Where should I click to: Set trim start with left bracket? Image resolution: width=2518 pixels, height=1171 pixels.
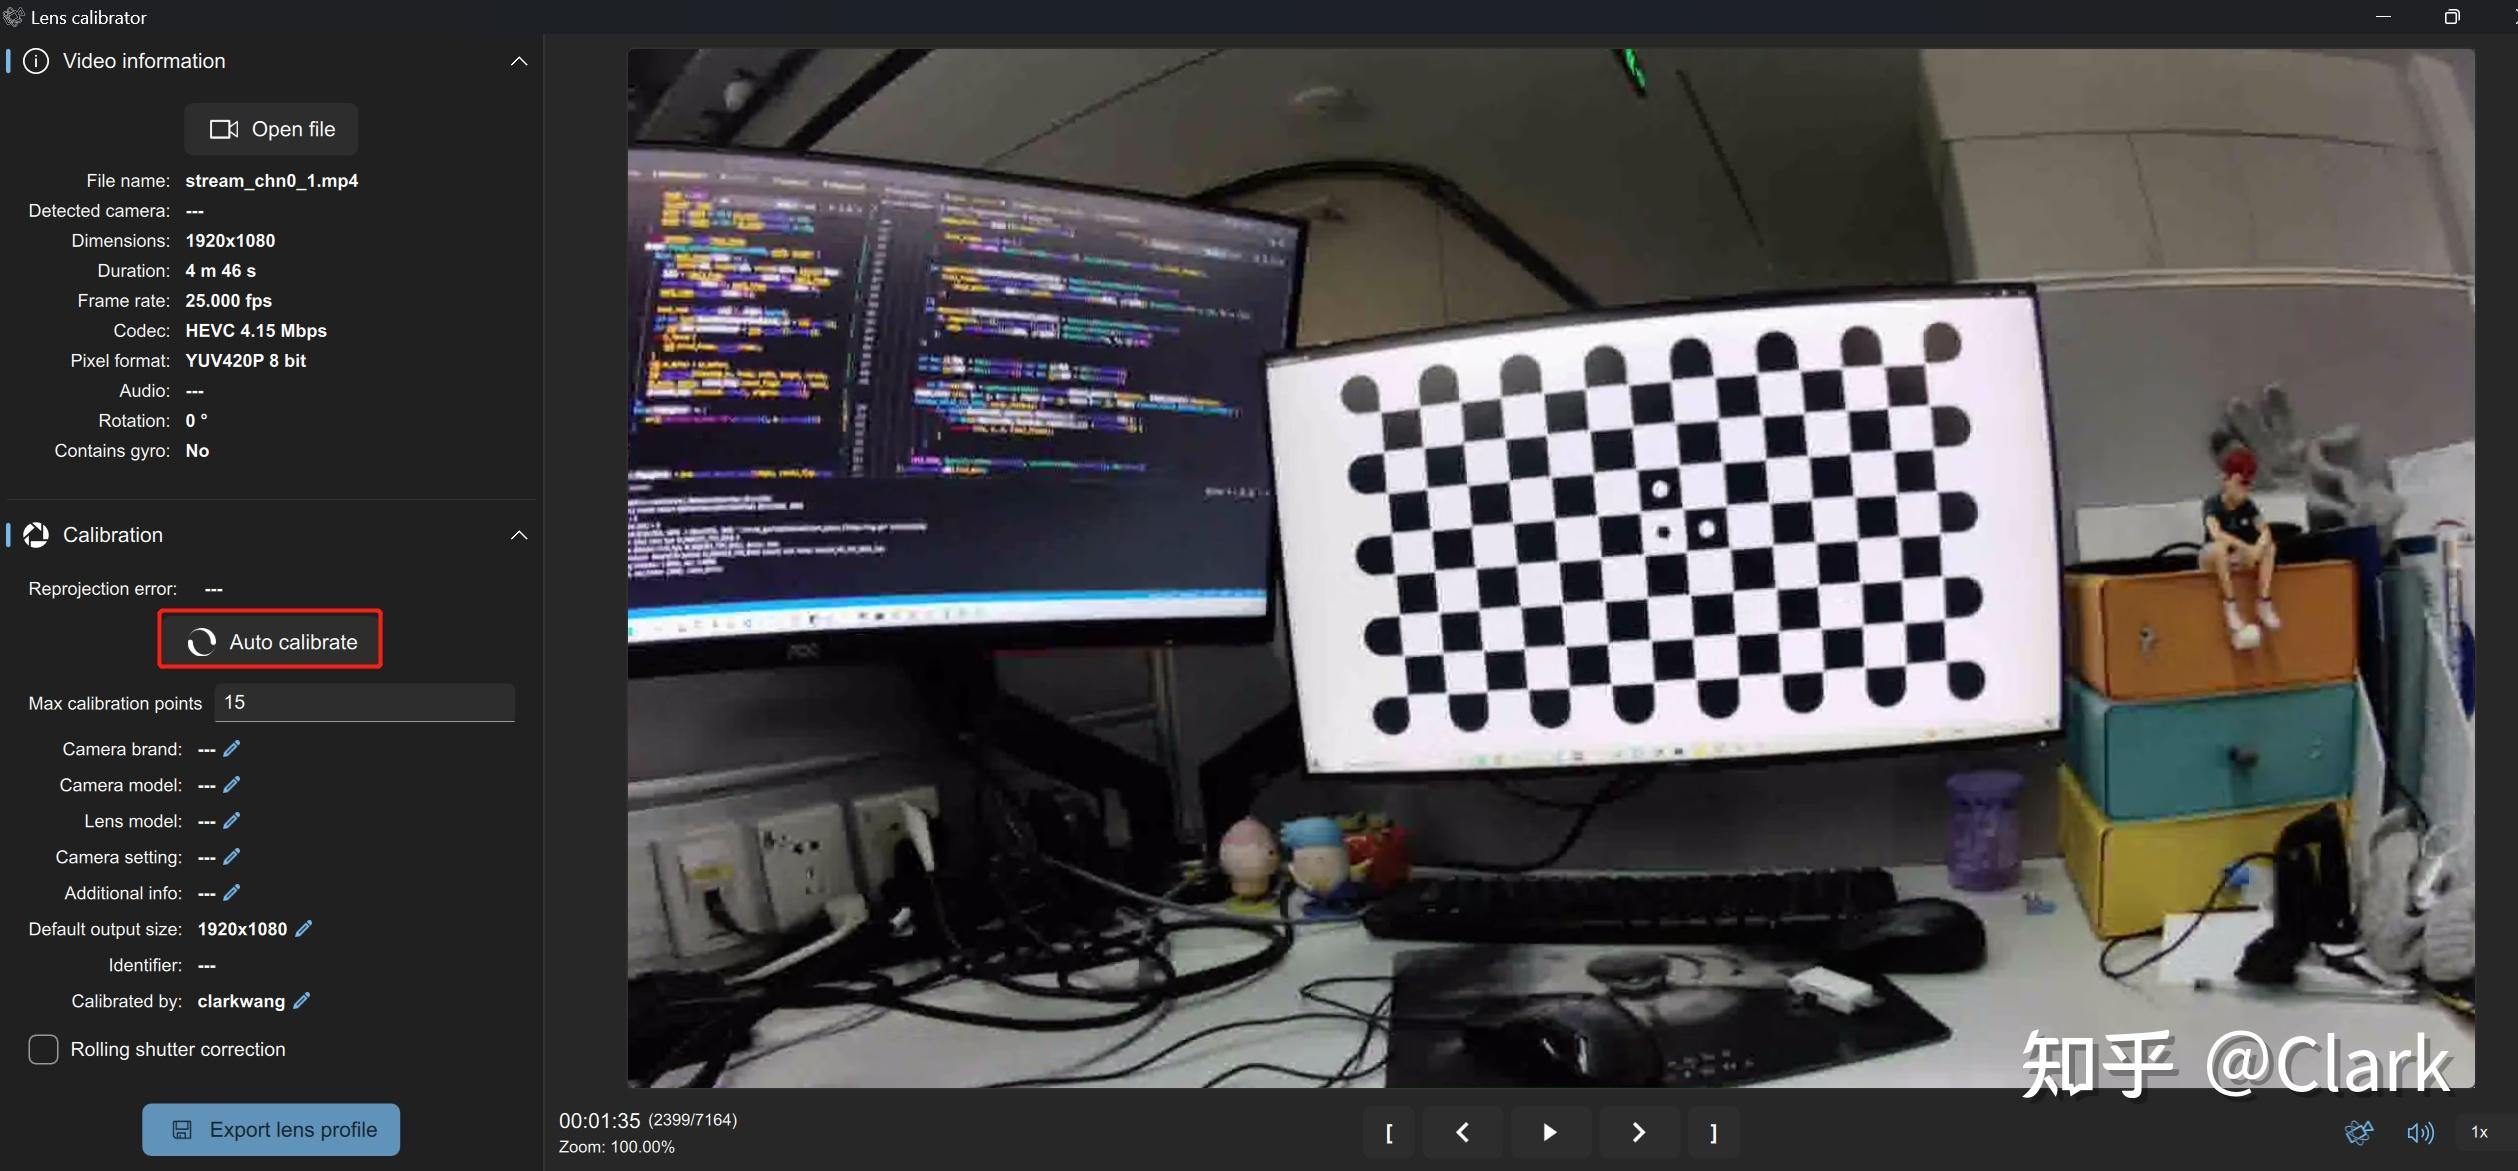[x=1389, y=1132]
